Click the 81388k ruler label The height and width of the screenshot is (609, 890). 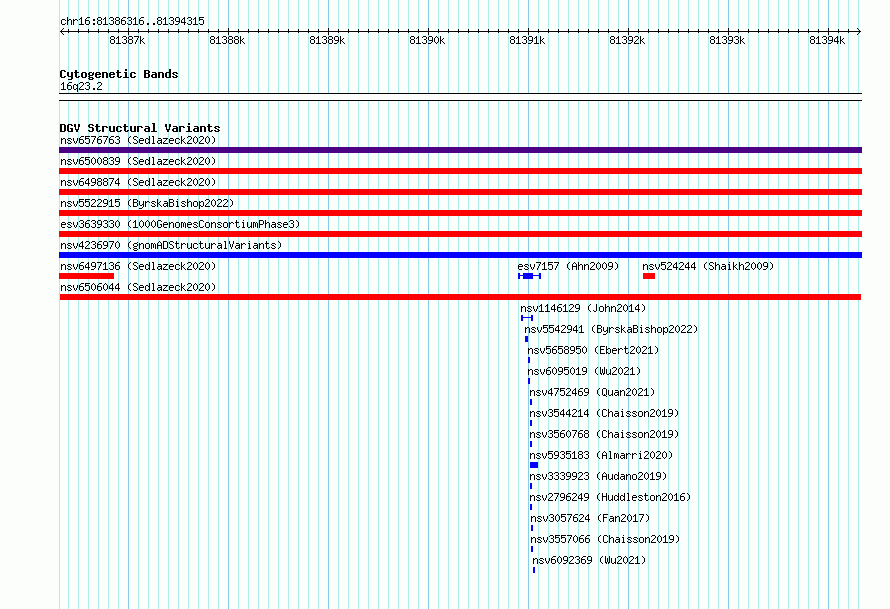click(x=227, y=40)
